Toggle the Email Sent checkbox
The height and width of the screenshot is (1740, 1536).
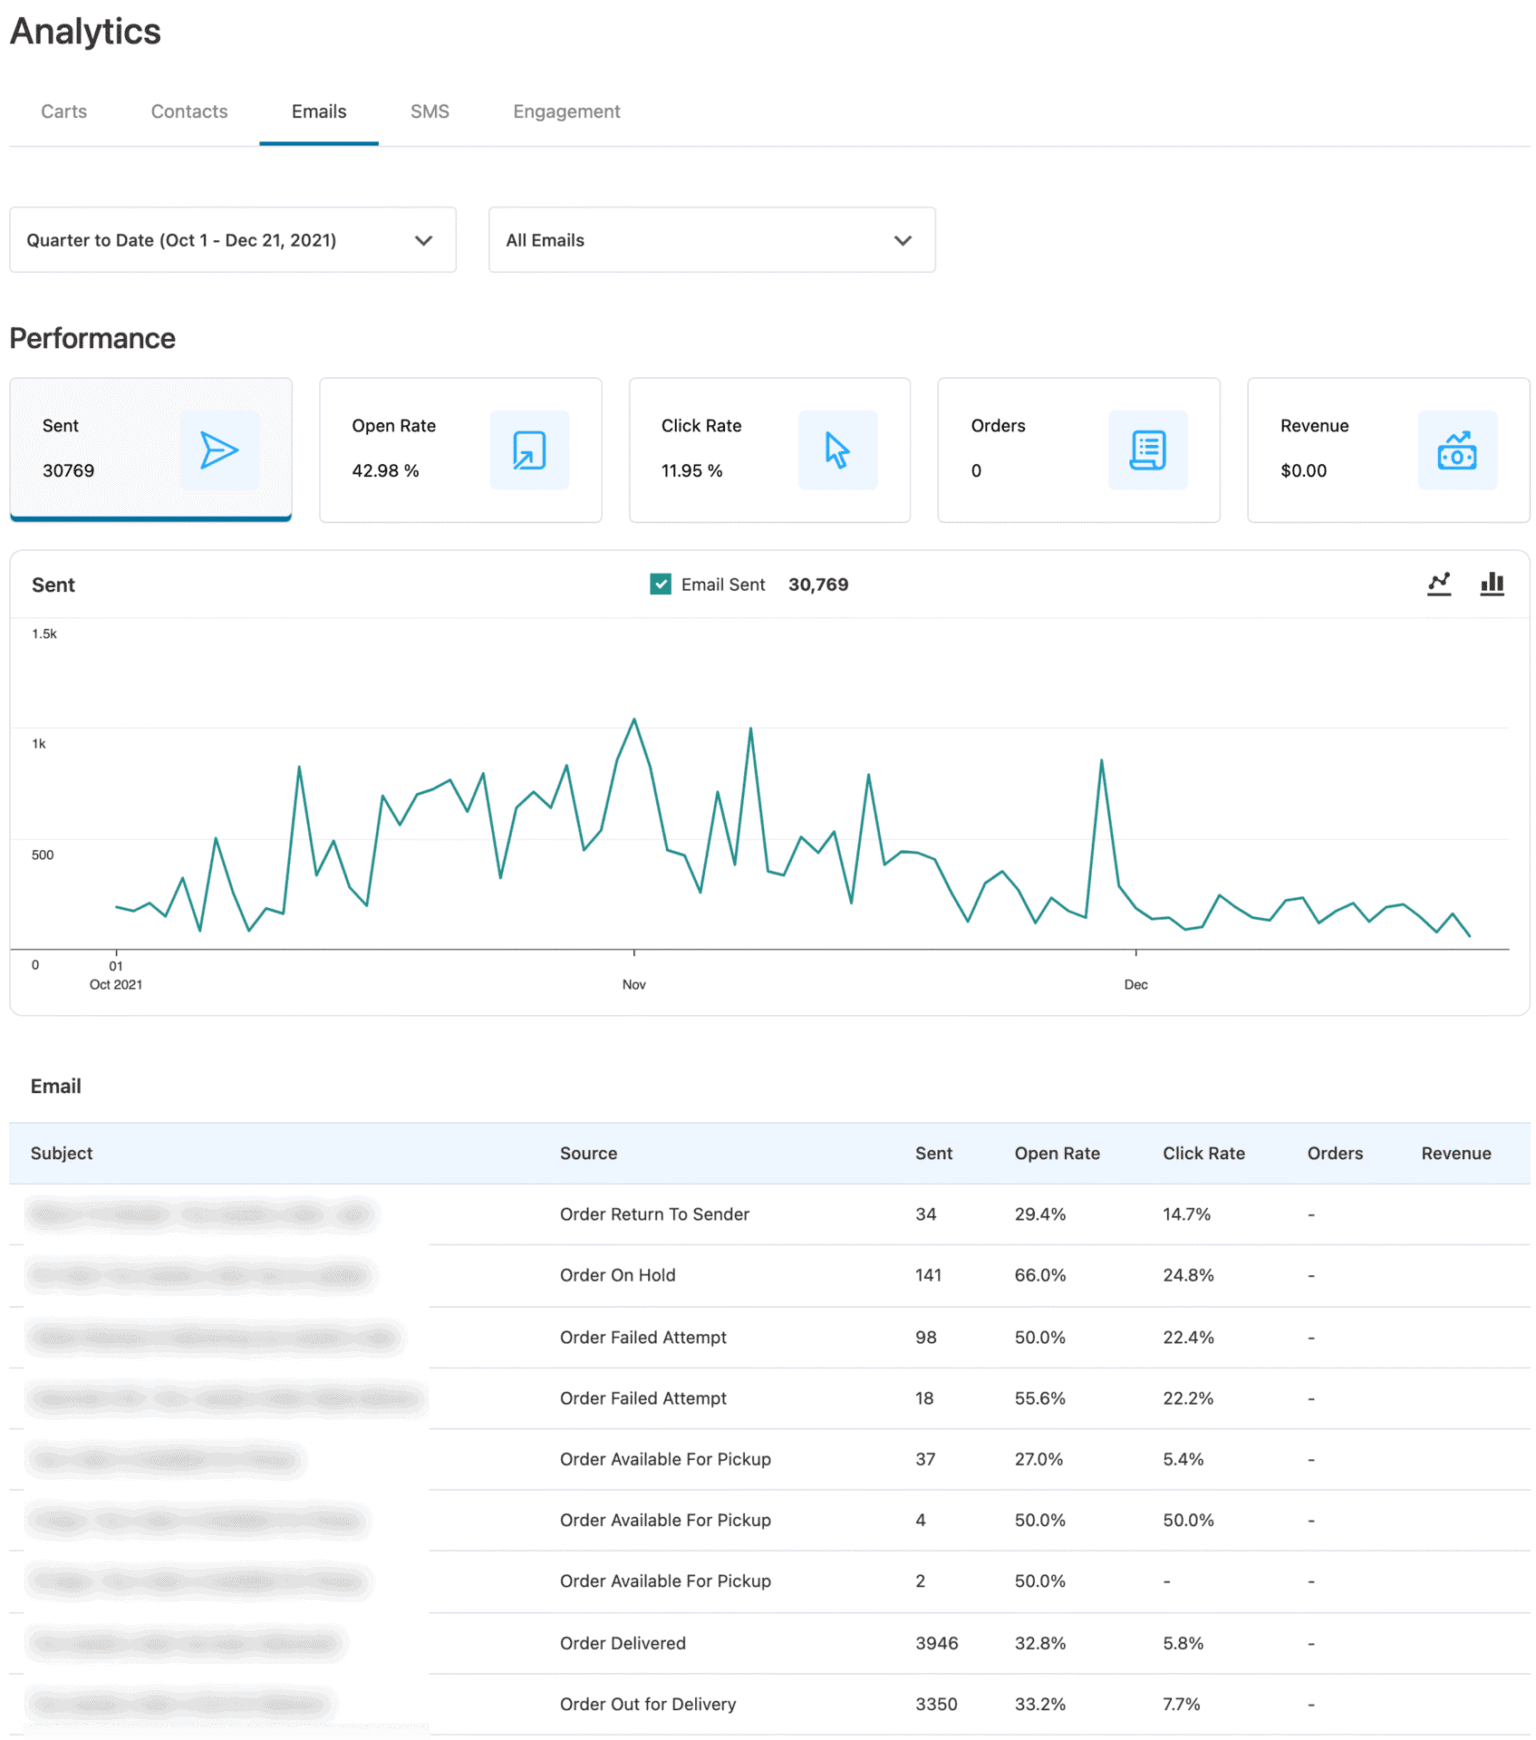click(660, 584)
